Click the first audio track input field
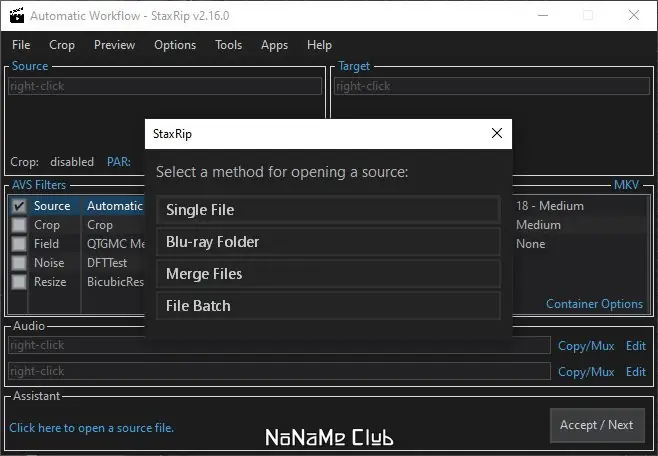The width and height of the screenshot is (658, 456). pyautogui.click(x=279, y=345)
